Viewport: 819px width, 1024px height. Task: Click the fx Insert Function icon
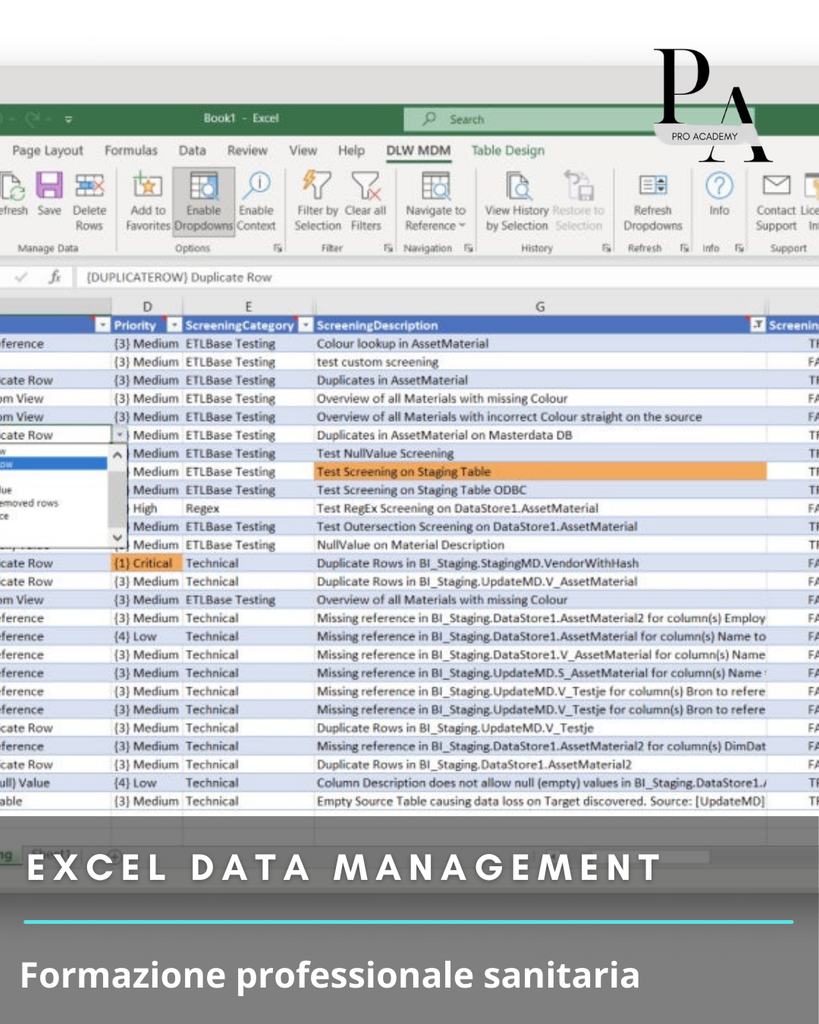[x=55, y=278]
